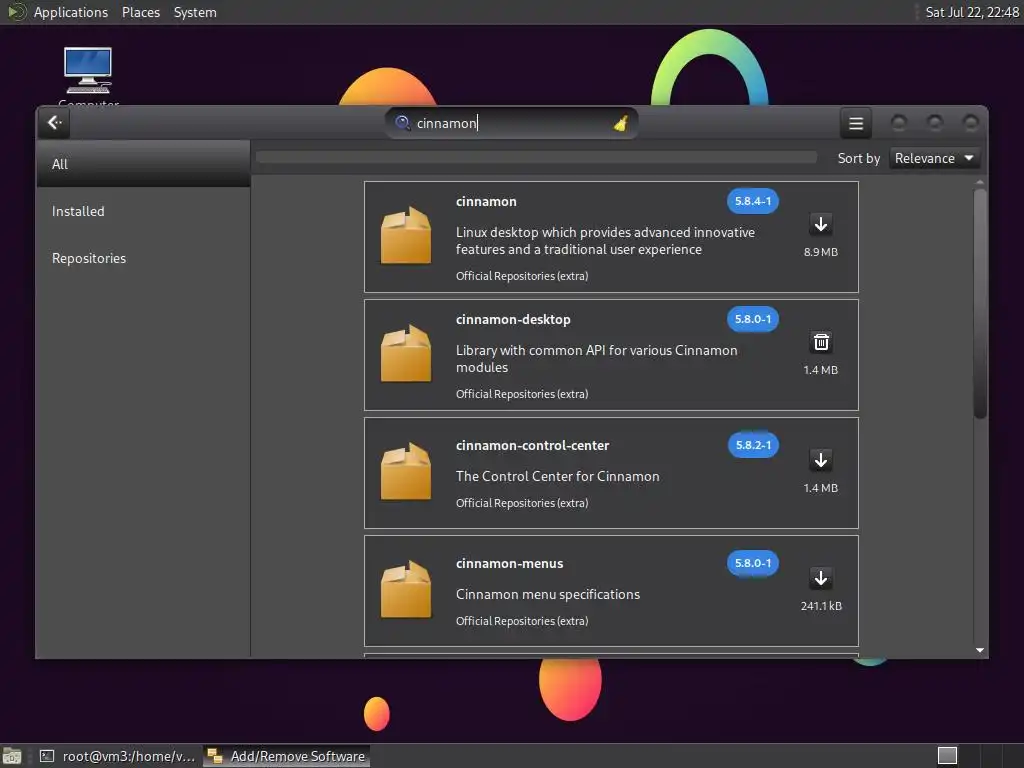The height and width of the screenshot is (768, 1024).
Task: Click into the cinnamon search field
Action: (511, 123)
